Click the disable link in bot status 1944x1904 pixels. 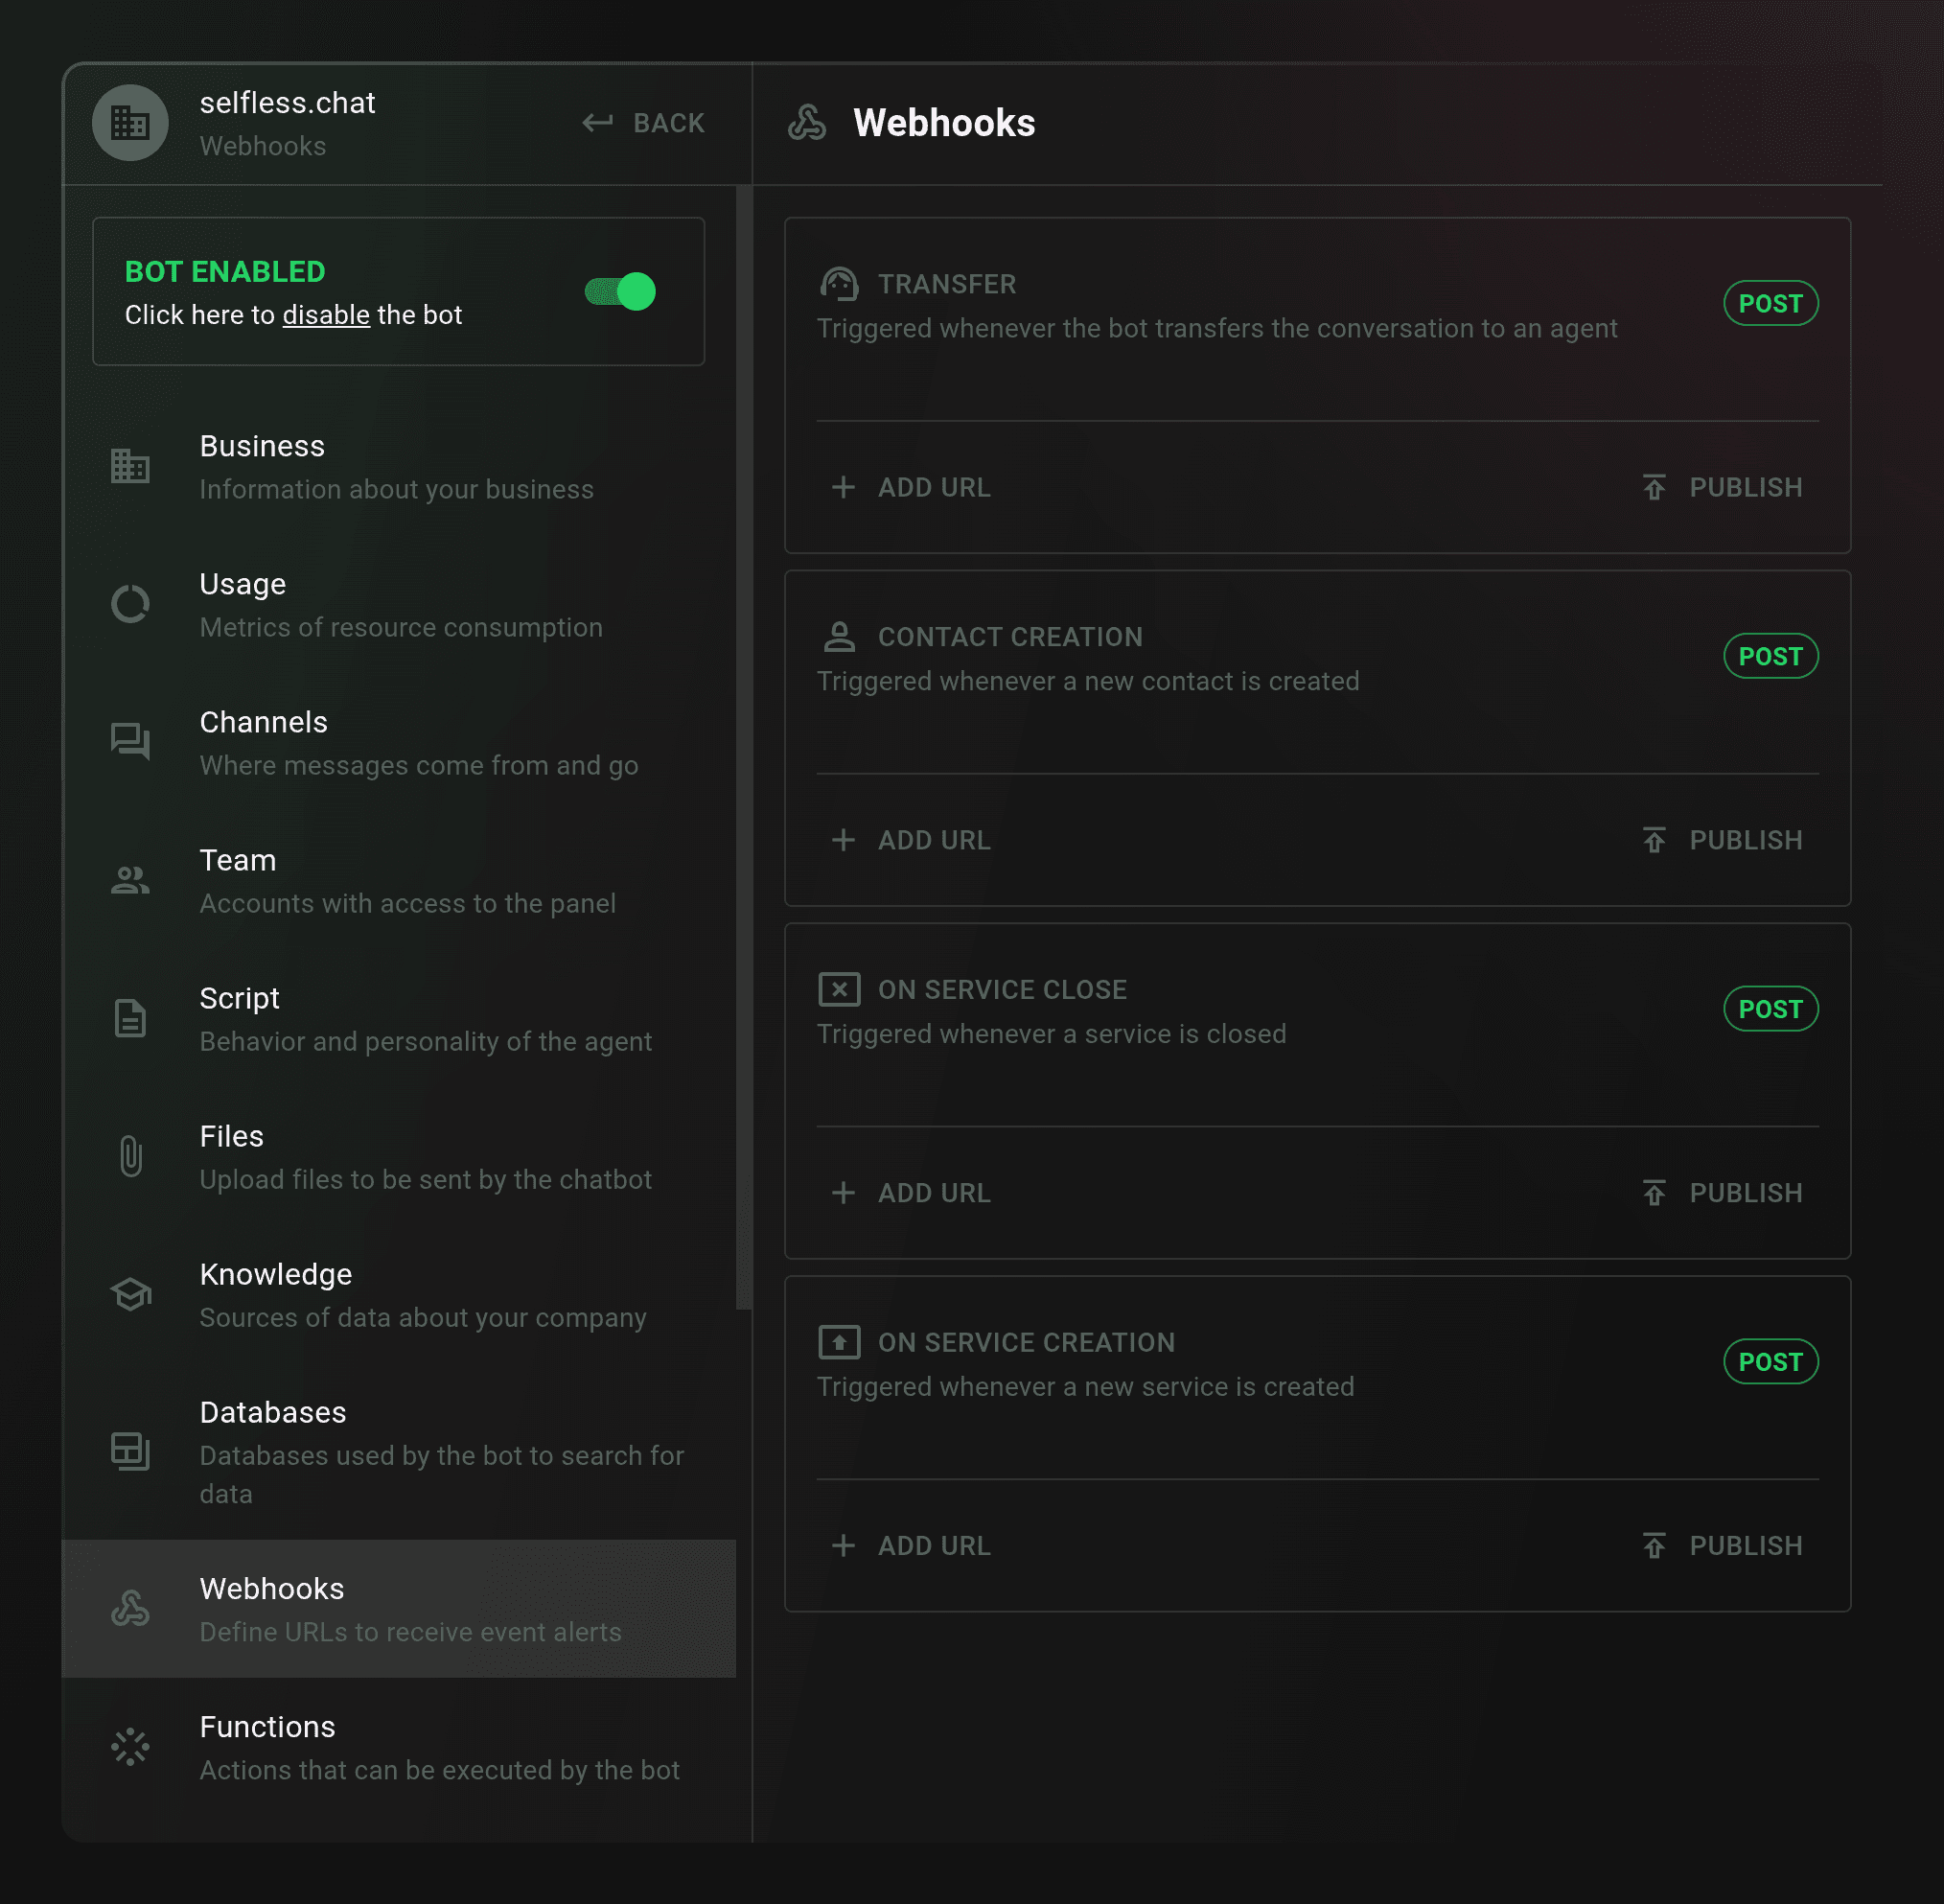[x=326, y=315]
